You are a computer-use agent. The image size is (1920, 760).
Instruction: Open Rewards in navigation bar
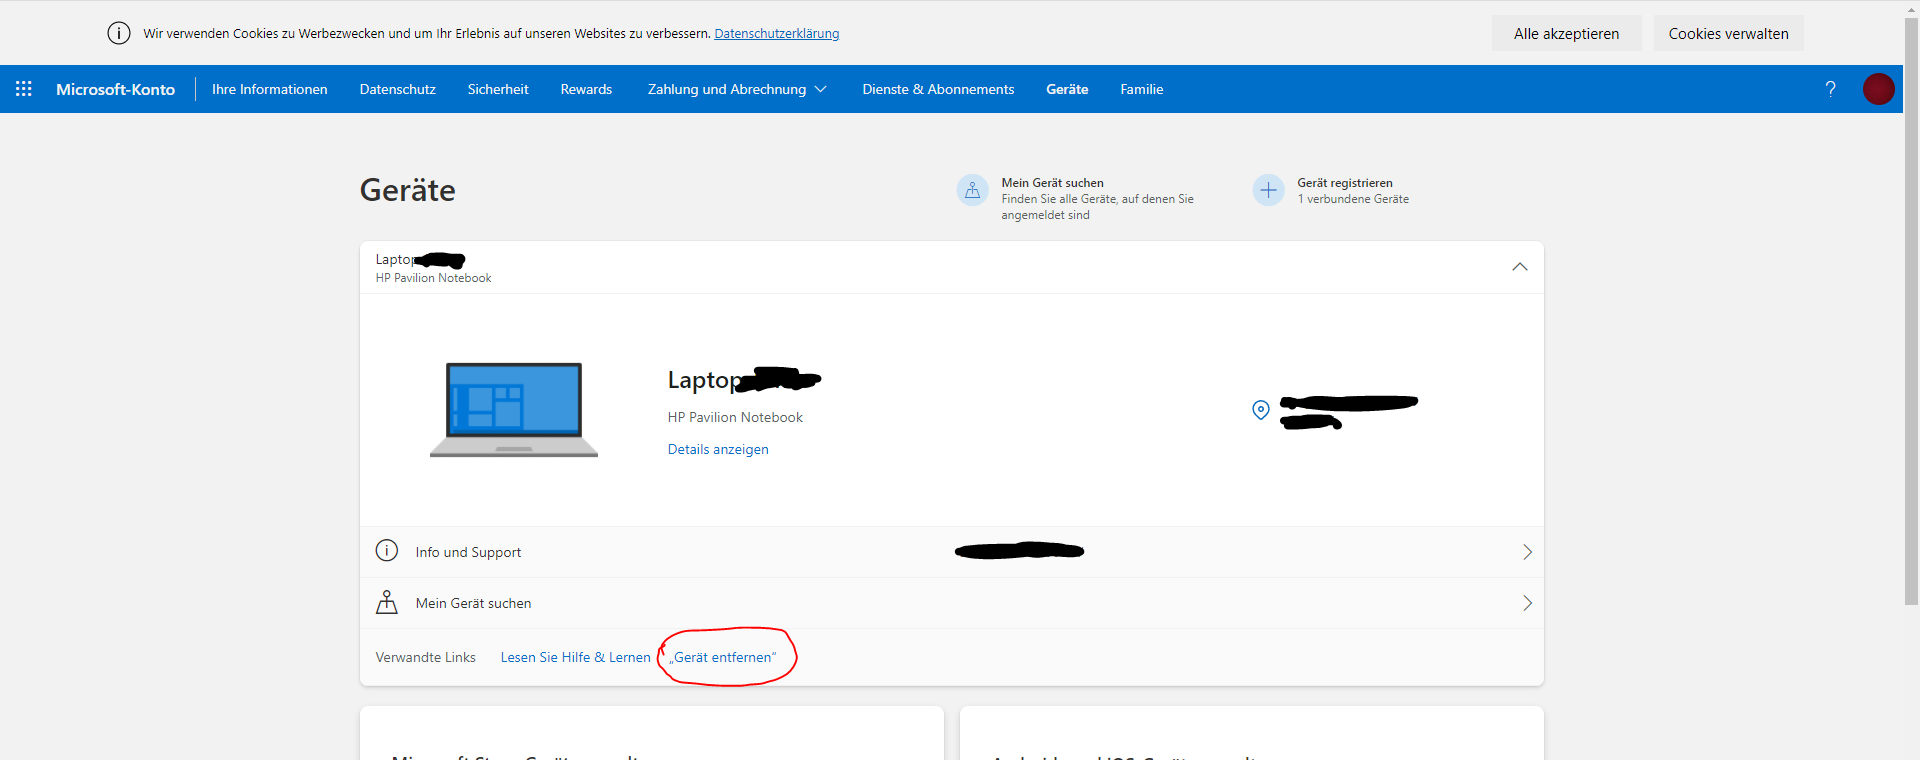[x=586, y=89]
